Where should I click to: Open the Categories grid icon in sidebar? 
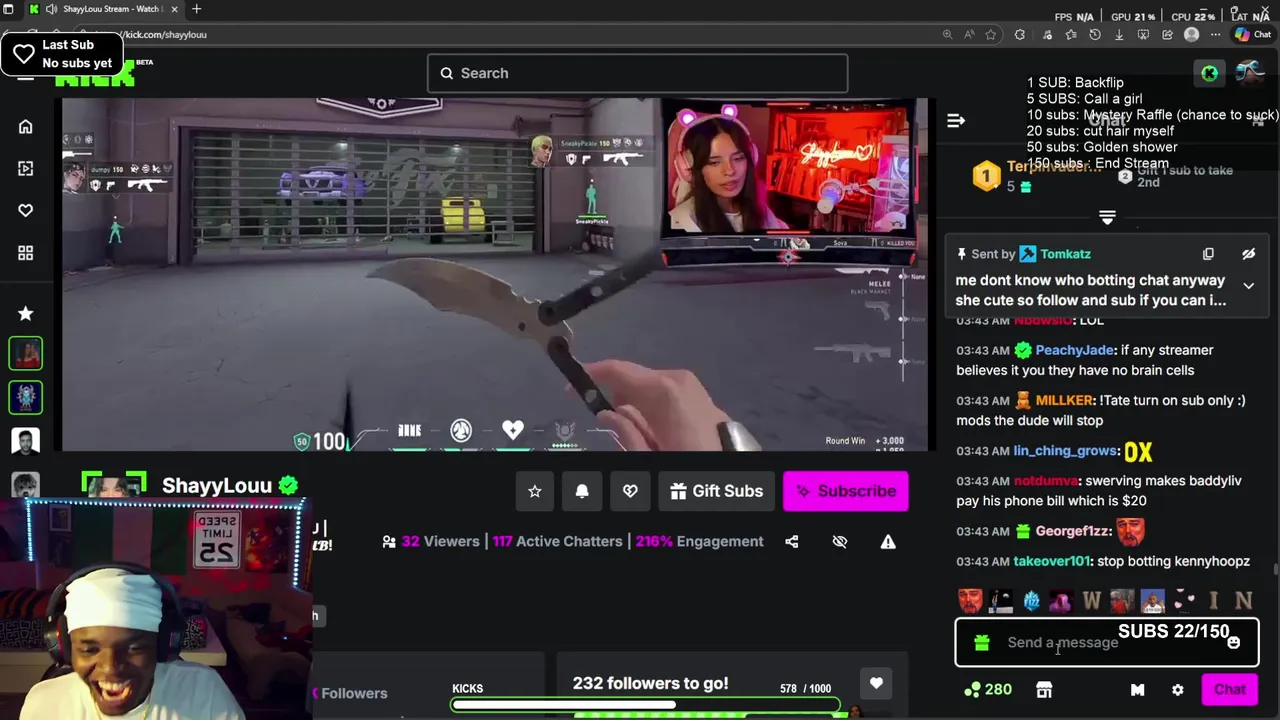26,253
